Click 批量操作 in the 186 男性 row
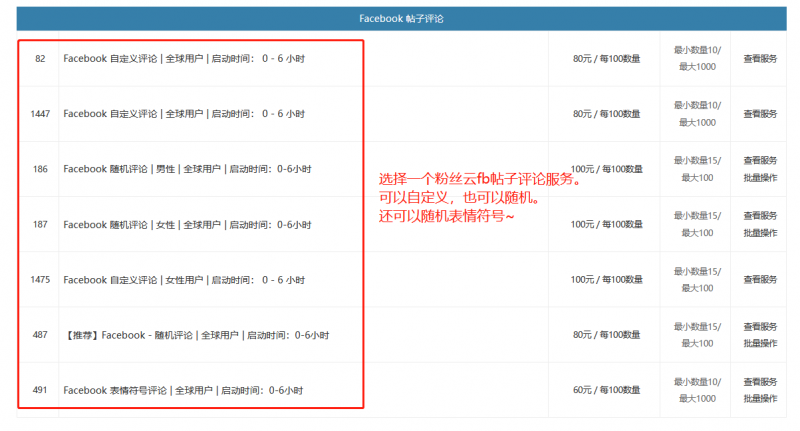 (x=760, y=178)
